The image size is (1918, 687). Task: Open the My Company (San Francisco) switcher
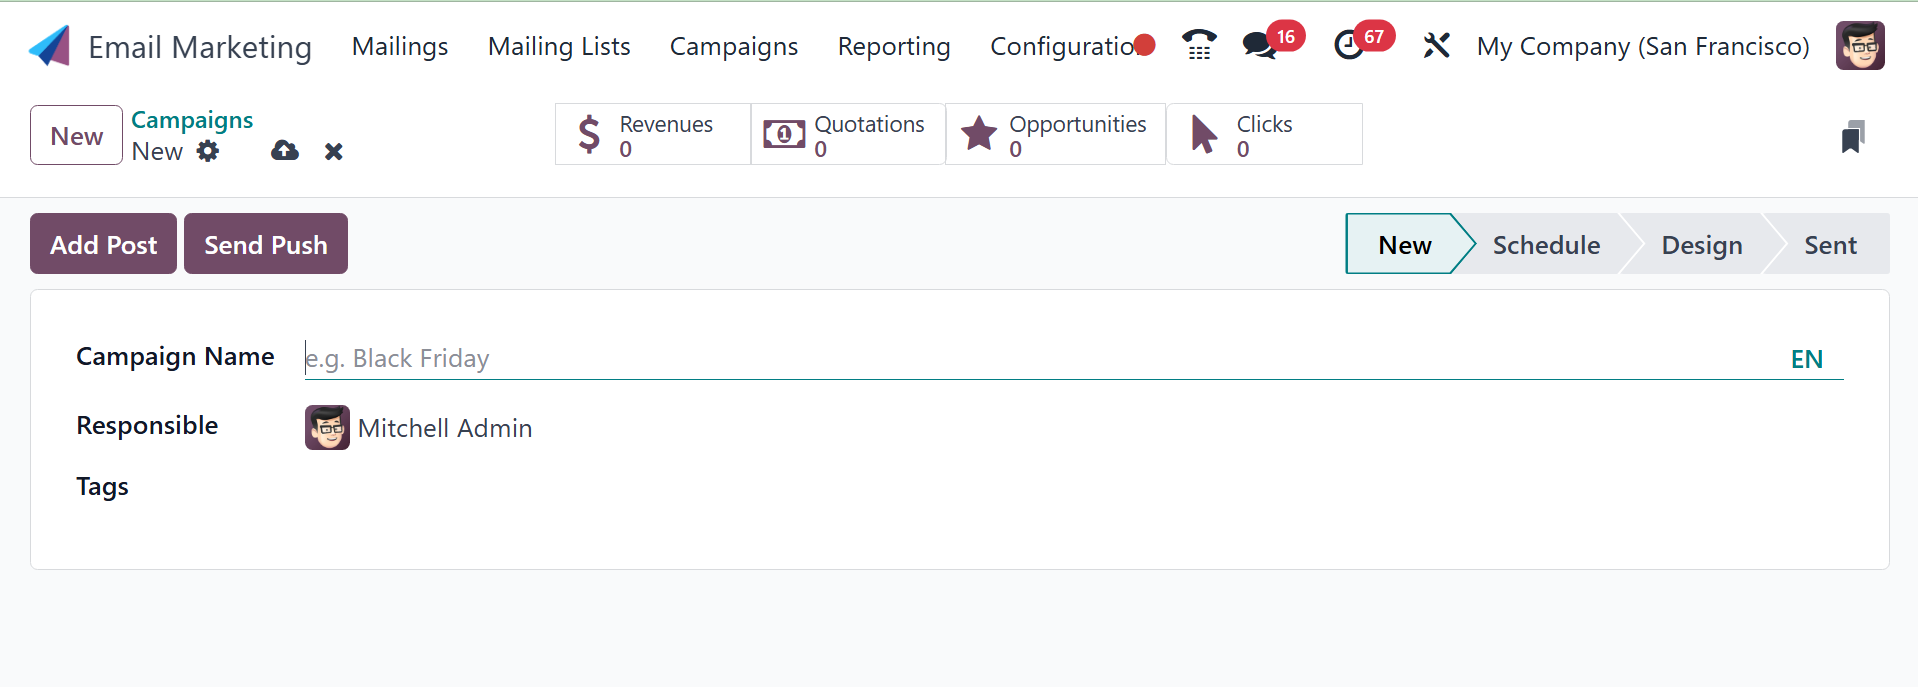click(1643, 46)
